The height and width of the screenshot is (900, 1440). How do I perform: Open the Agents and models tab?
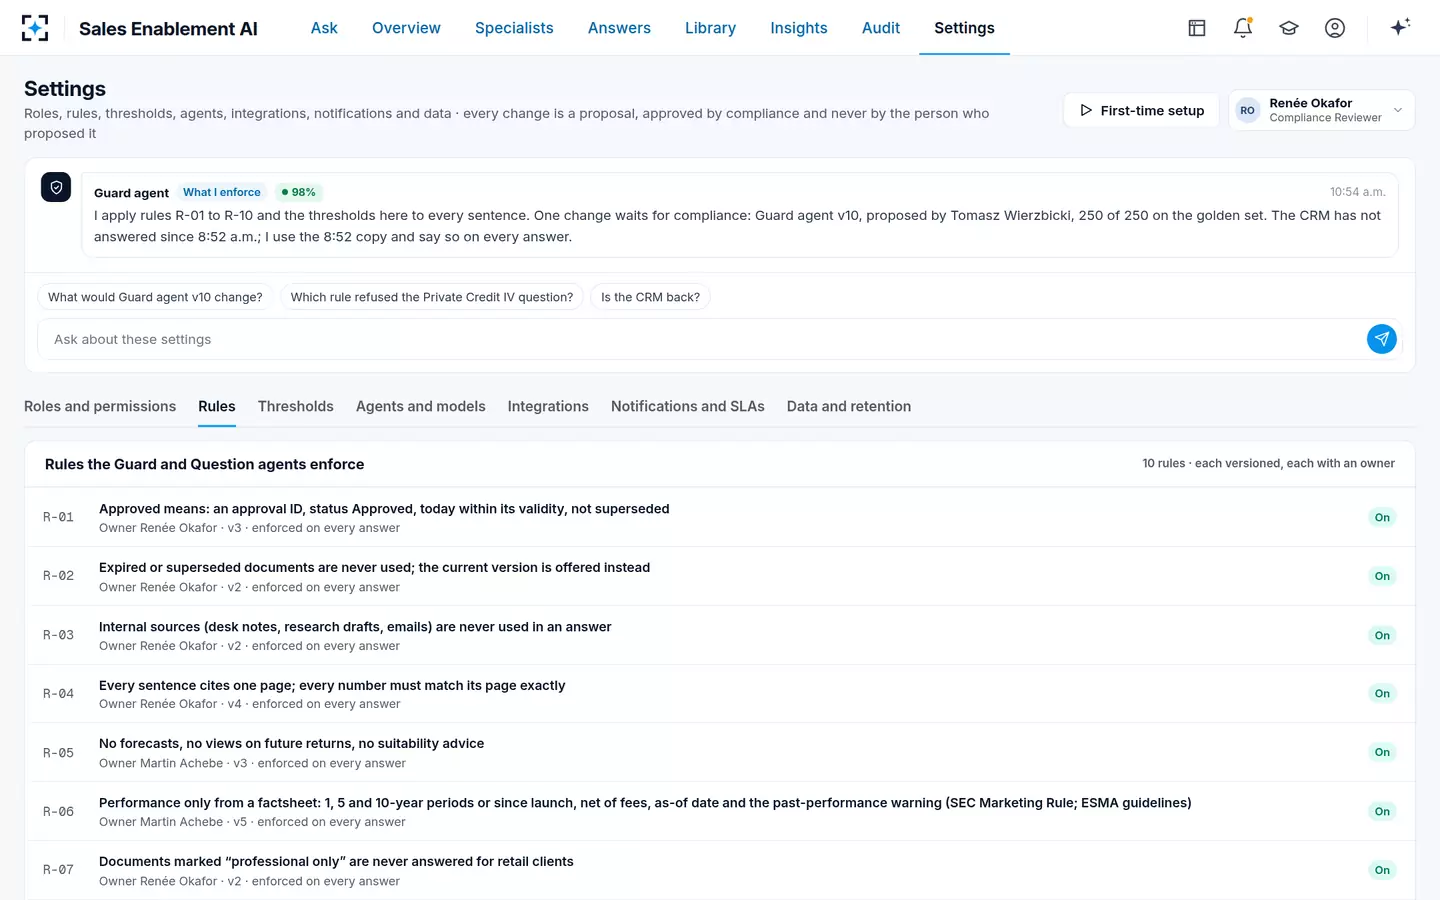click(421, 406)
